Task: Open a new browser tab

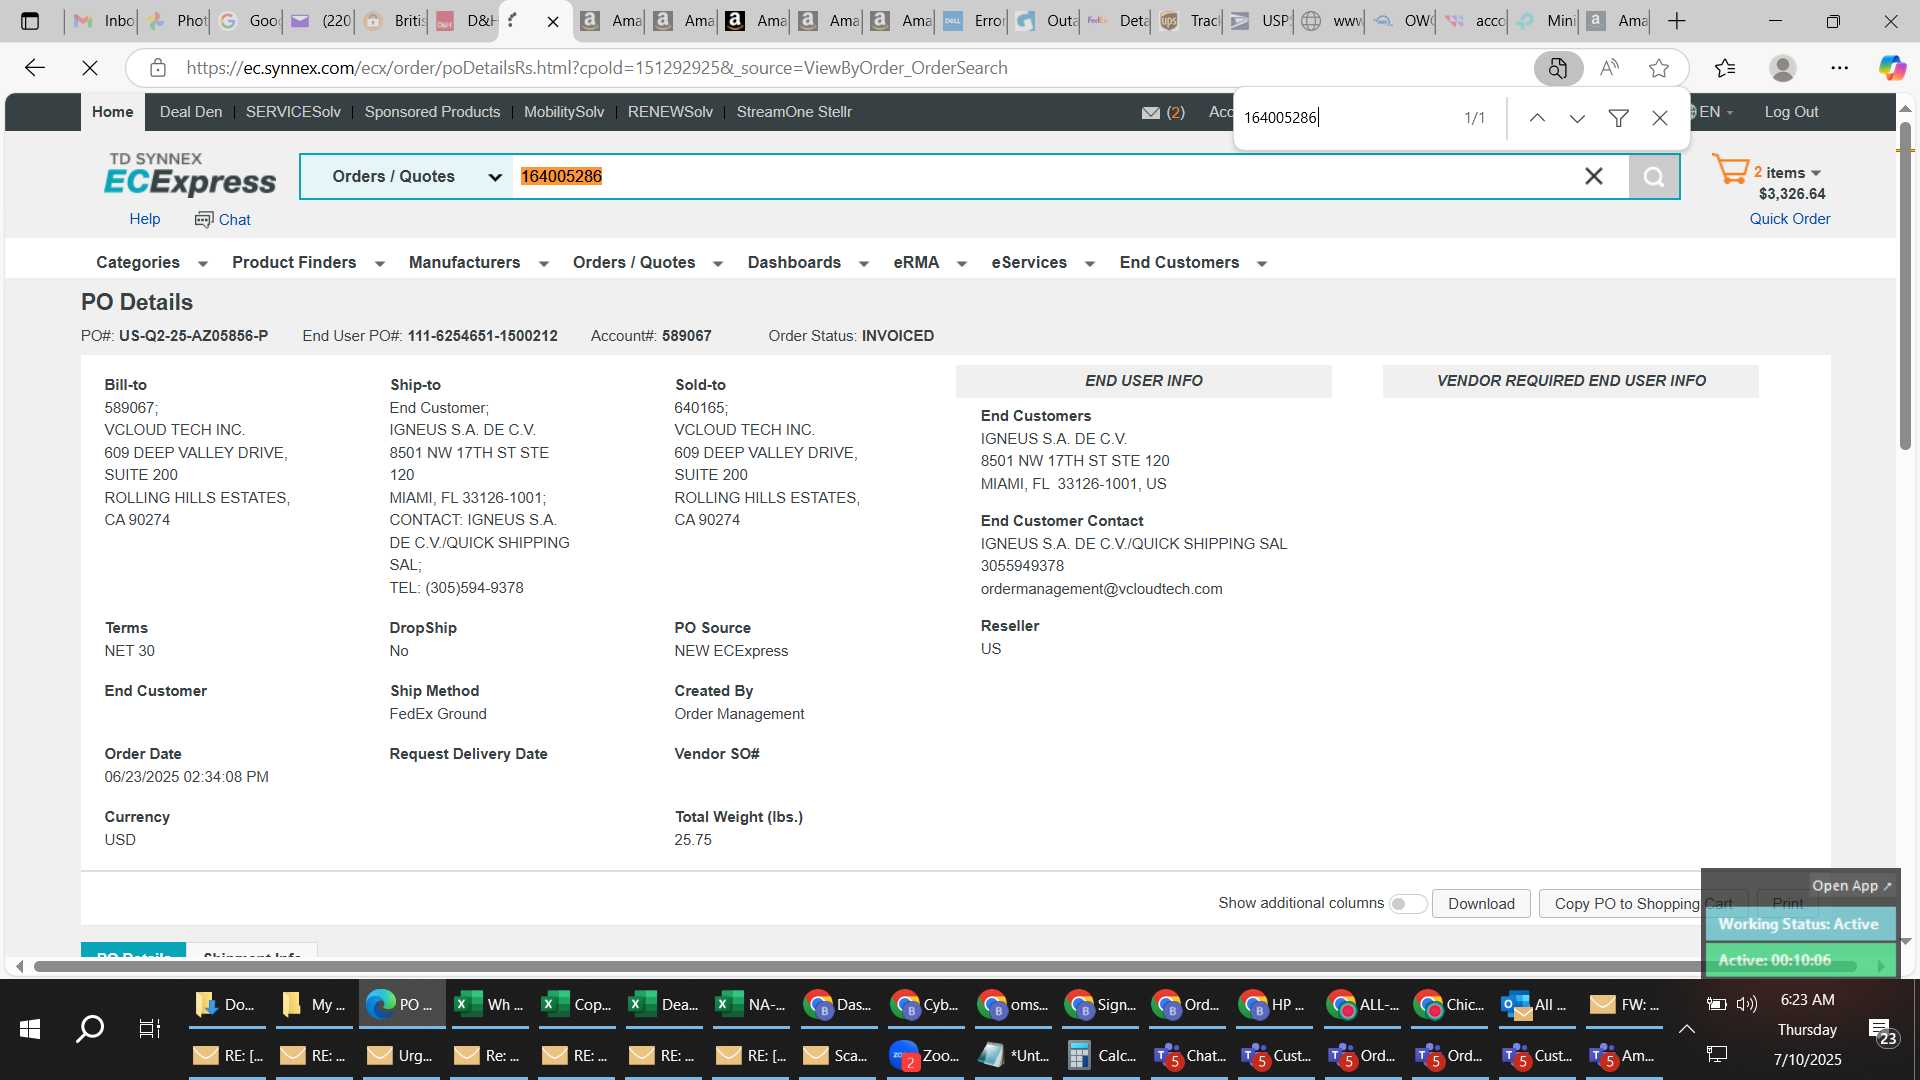Action: click(1677, 21)
